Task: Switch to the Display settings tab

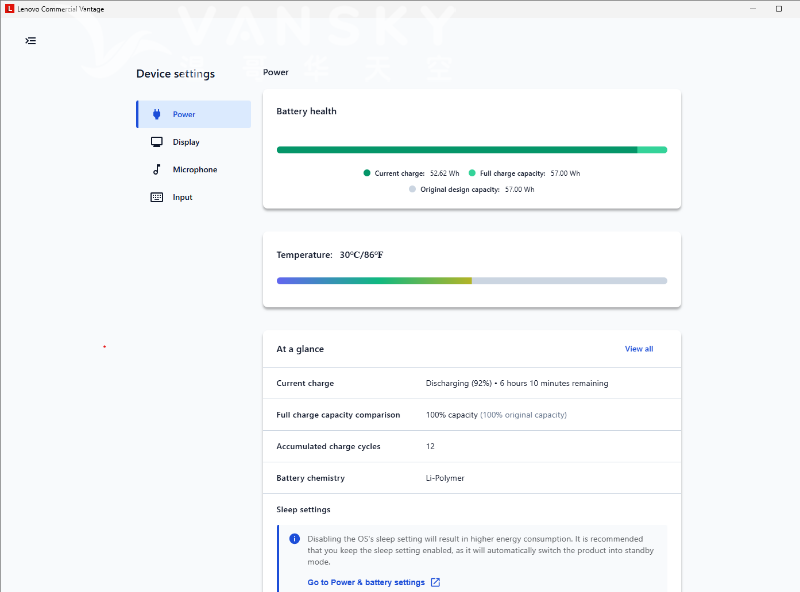Action: point(186,142)
